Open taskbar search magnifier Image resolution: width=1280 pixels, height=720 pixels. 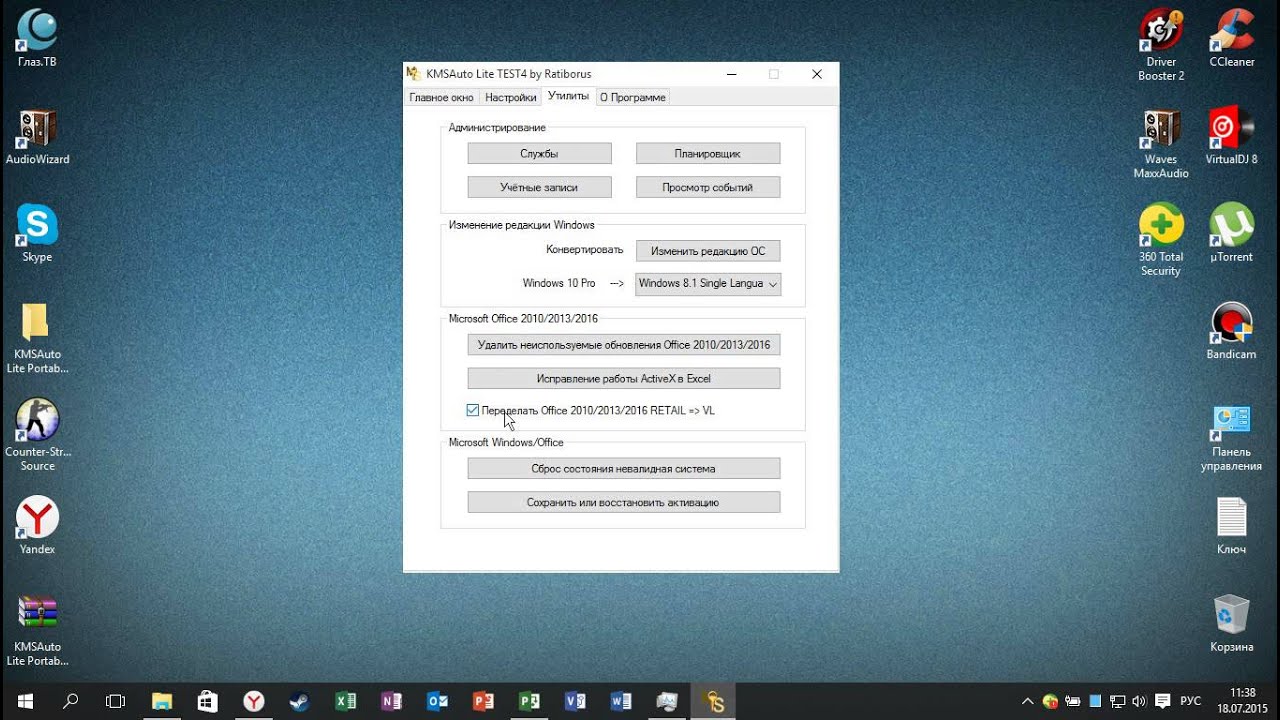pyautogui.click(x=71, y=701)
